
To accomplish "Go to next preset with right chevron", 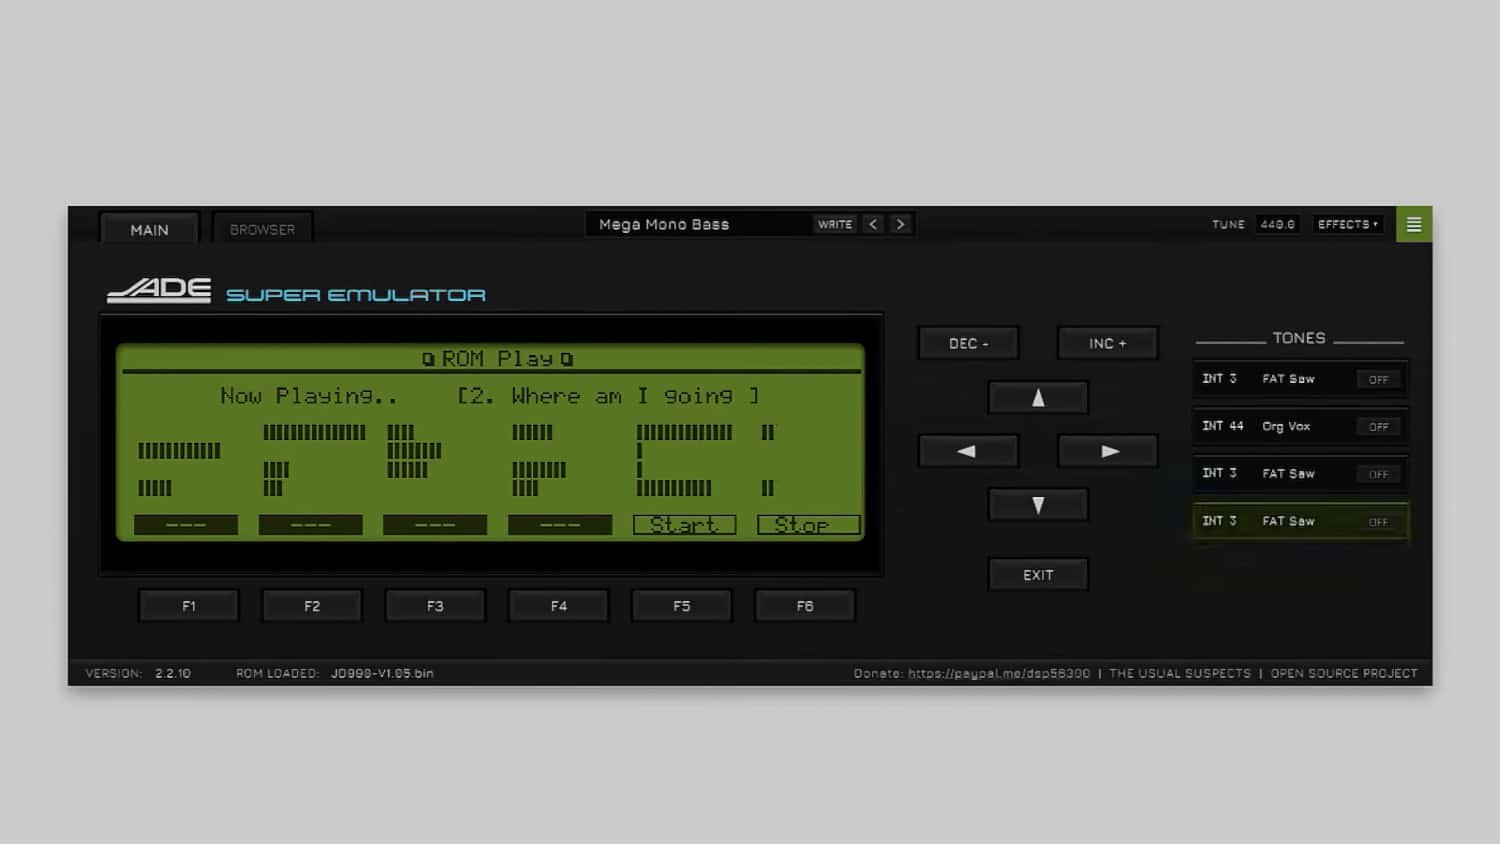I will point(901,224).
